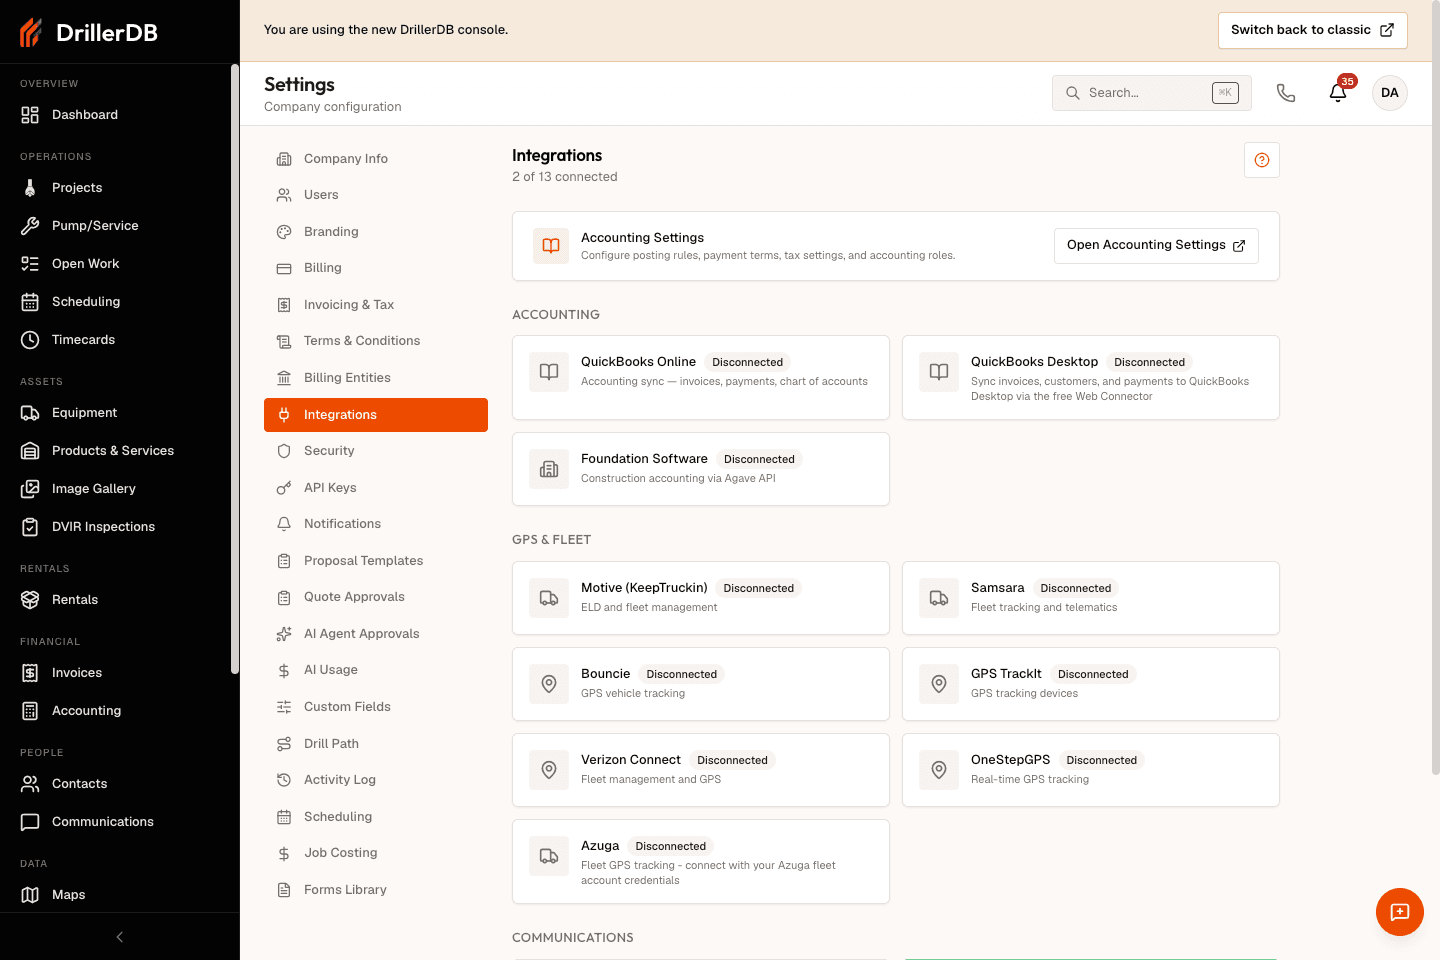Viewport: 1440px width, 960px height.
Task: Navigate to Products & Services
Action: point(116,451)
